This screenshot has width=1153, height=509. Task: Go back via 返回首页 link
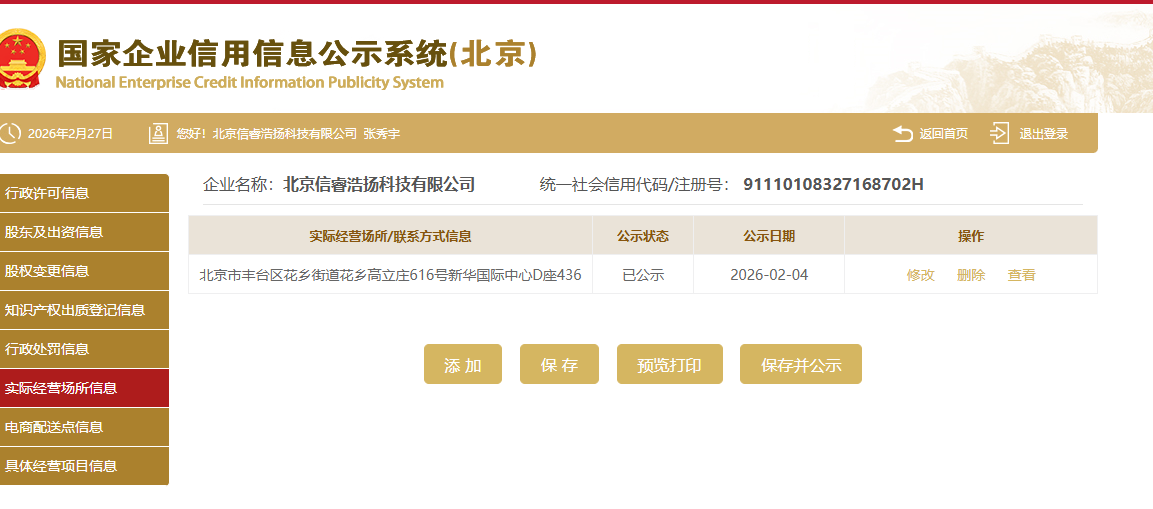coord(943,134)
